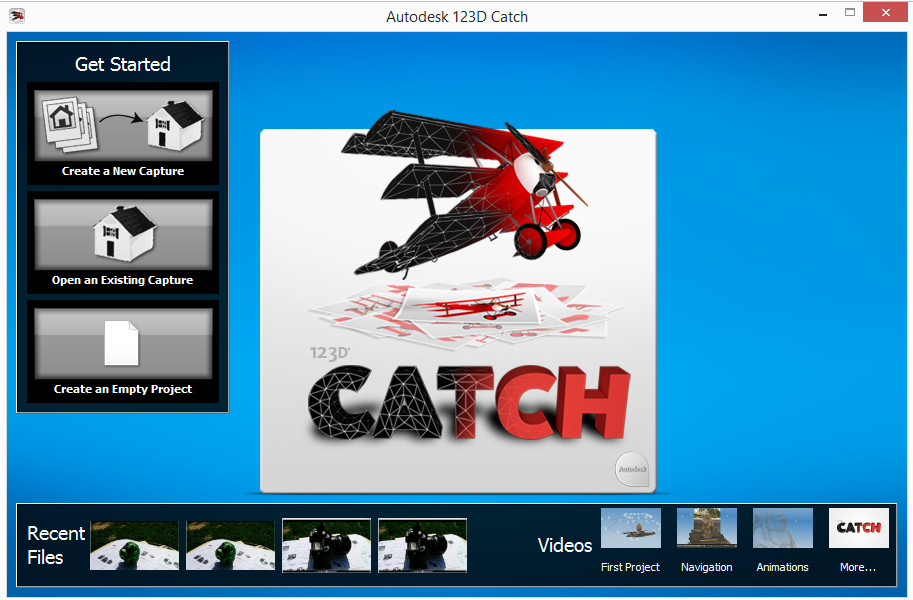Screen dimensions: 913x600
Task: Start Create a New Capture
Action: tap(122, 133)
